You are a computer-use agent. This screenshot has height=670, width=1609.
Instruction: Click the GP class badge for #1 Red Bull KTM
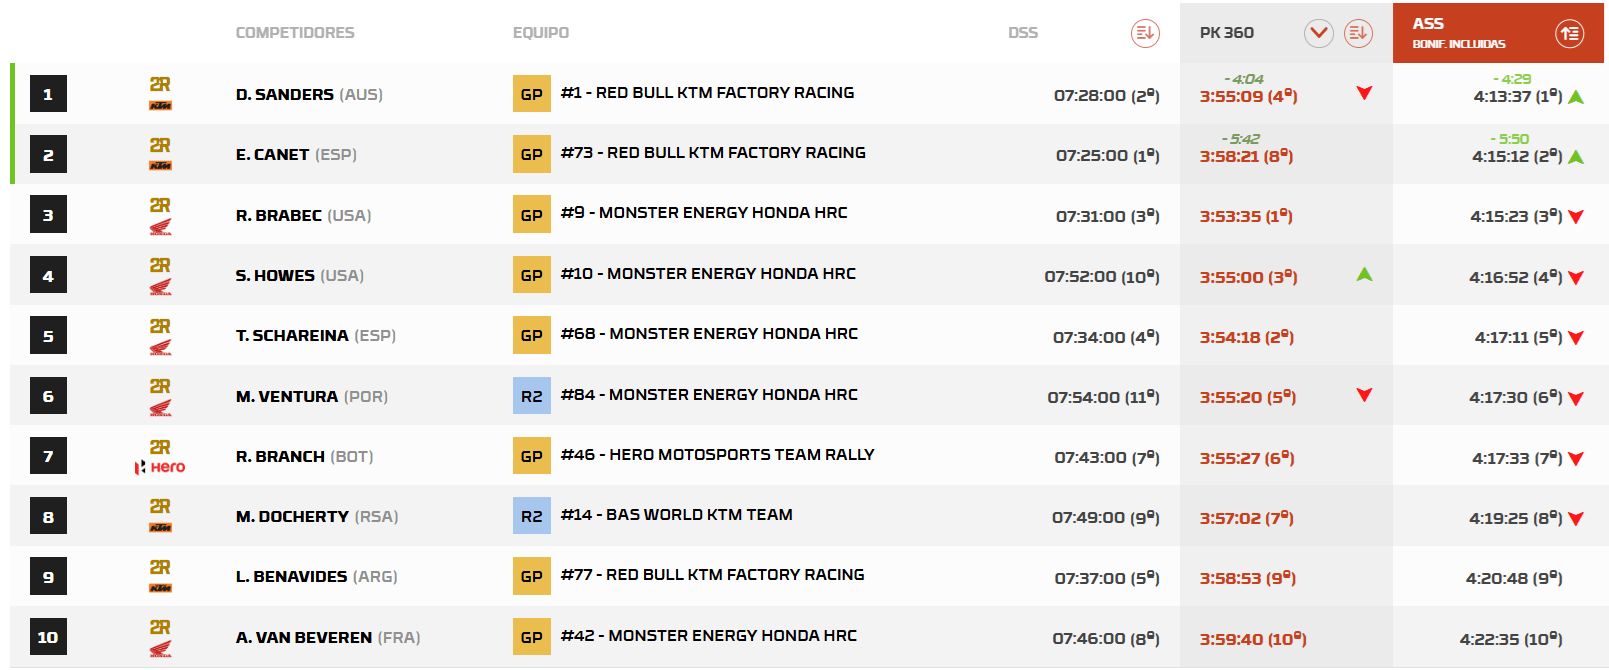(x=532, y=94)
